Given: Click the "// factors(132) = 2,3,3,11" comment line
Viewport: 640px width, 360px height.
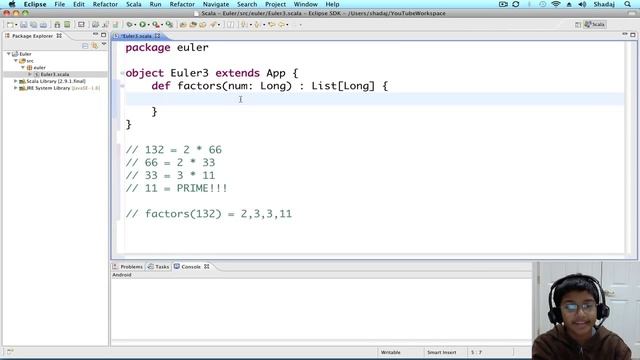Looking at the screenshot, I should pos(209,214).
